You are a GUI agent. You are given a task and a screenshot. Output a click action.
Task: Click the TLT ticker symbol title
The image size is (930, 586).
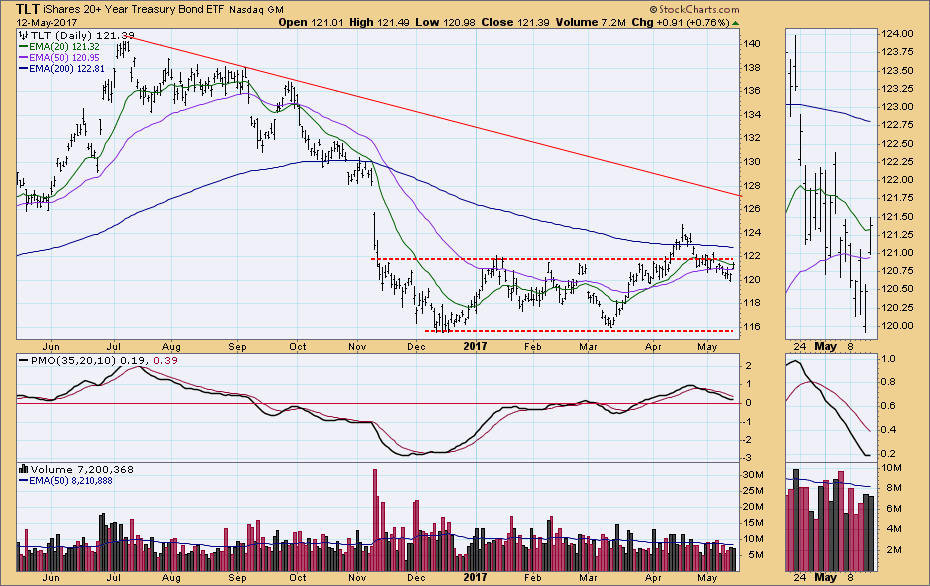point(28,9)
